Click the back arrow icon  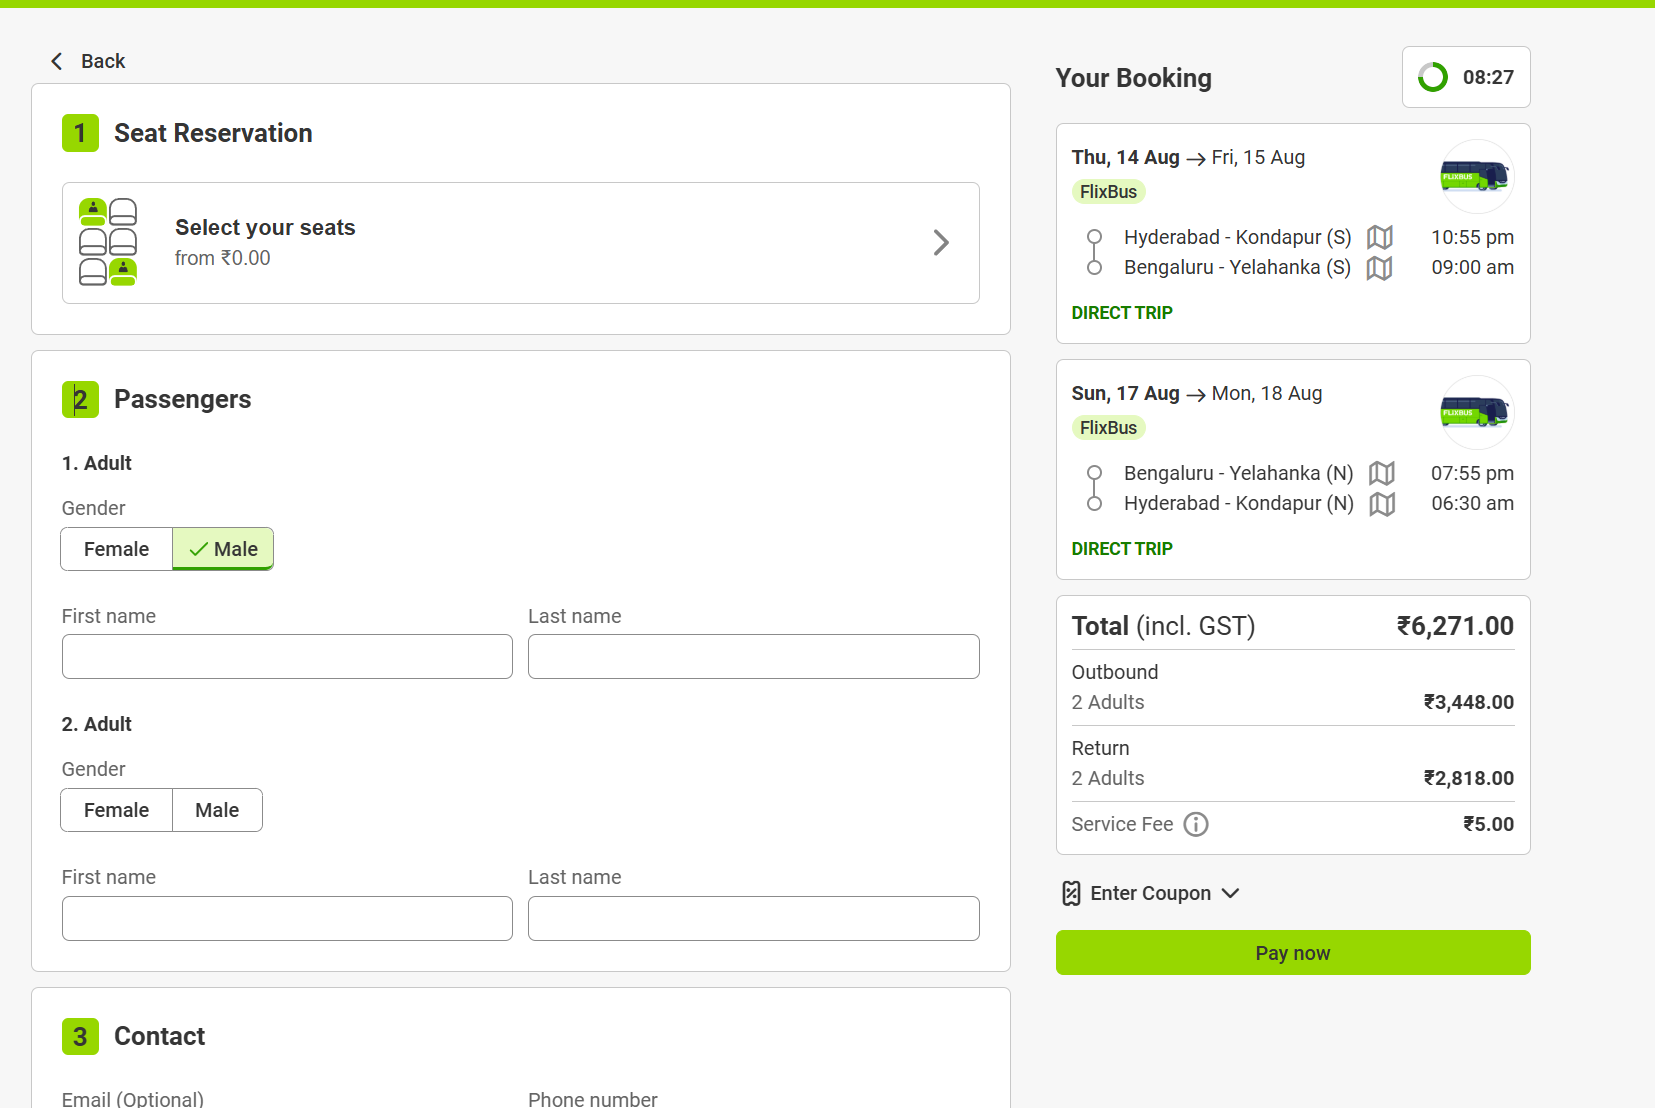tap(57, 61)
